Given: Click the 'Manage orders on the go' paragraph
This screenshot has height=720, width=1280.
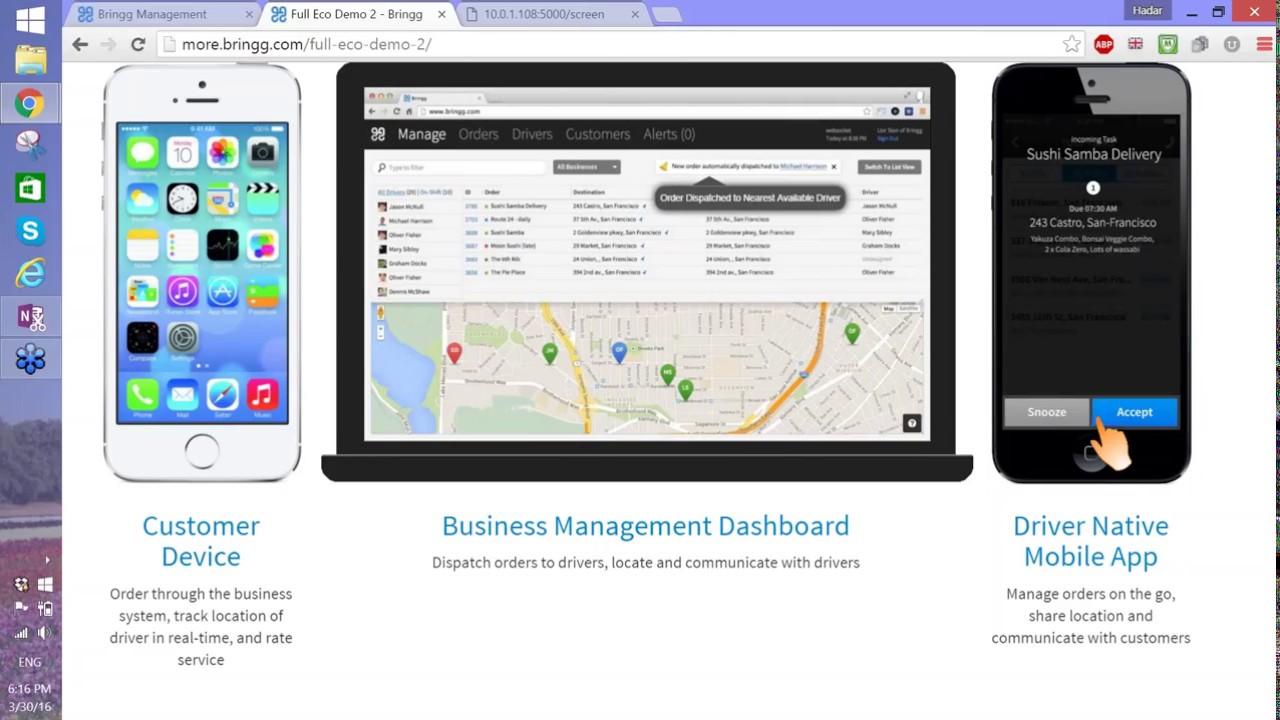Looking at the screenshot, I should (x=1091, y=616).
